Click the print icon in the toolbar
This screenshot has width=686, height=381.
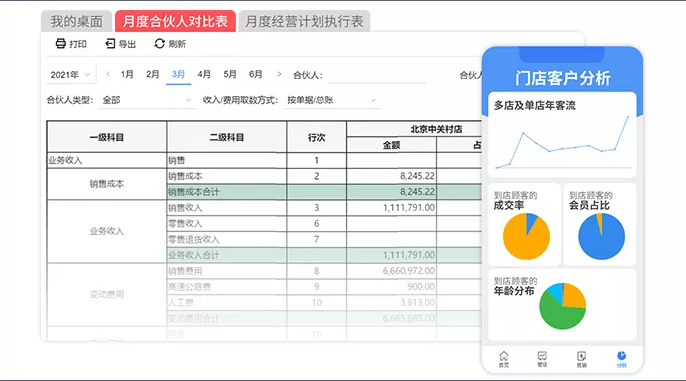pos(60,43)
